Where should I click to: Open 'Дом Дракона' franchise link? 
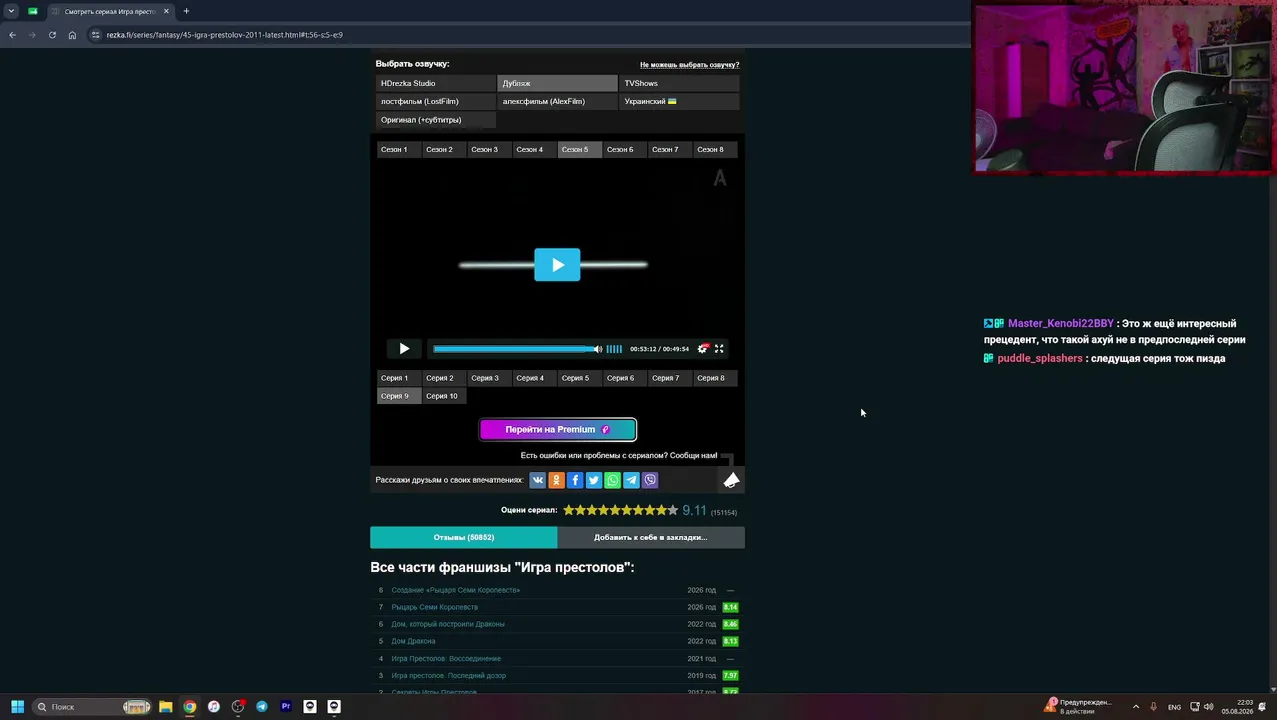coord(413,641)
